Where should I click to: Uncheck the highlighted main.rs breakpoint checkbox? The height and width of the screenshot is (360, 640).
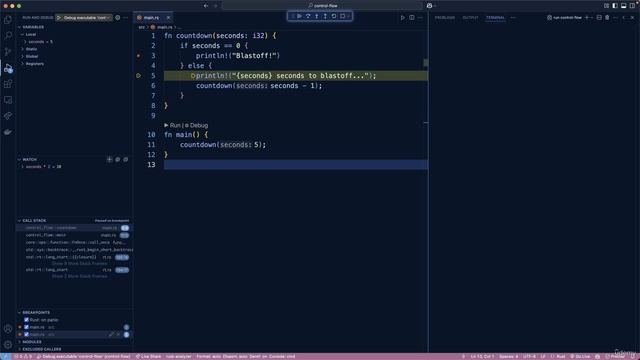point(27,334)
